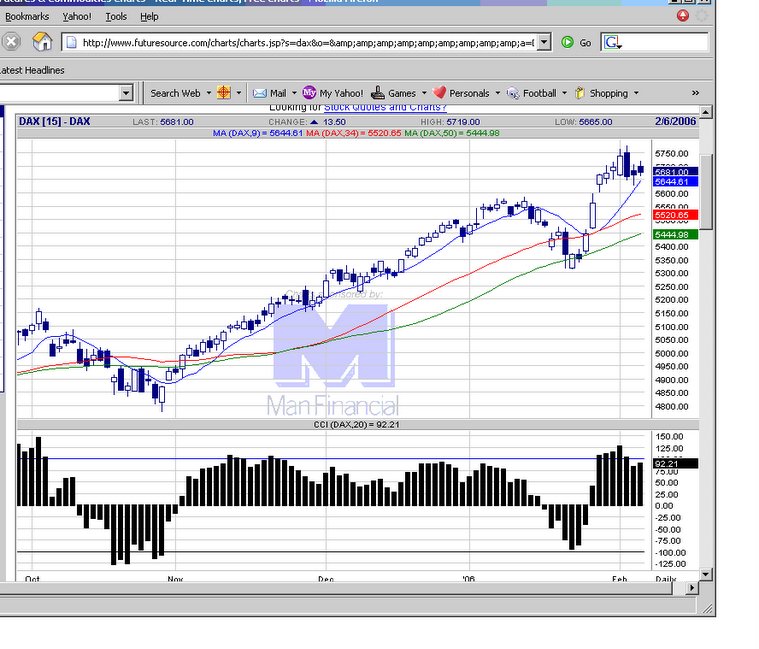Click the green Go arrow icon
The image size is (759, 649).
point(567,43)
